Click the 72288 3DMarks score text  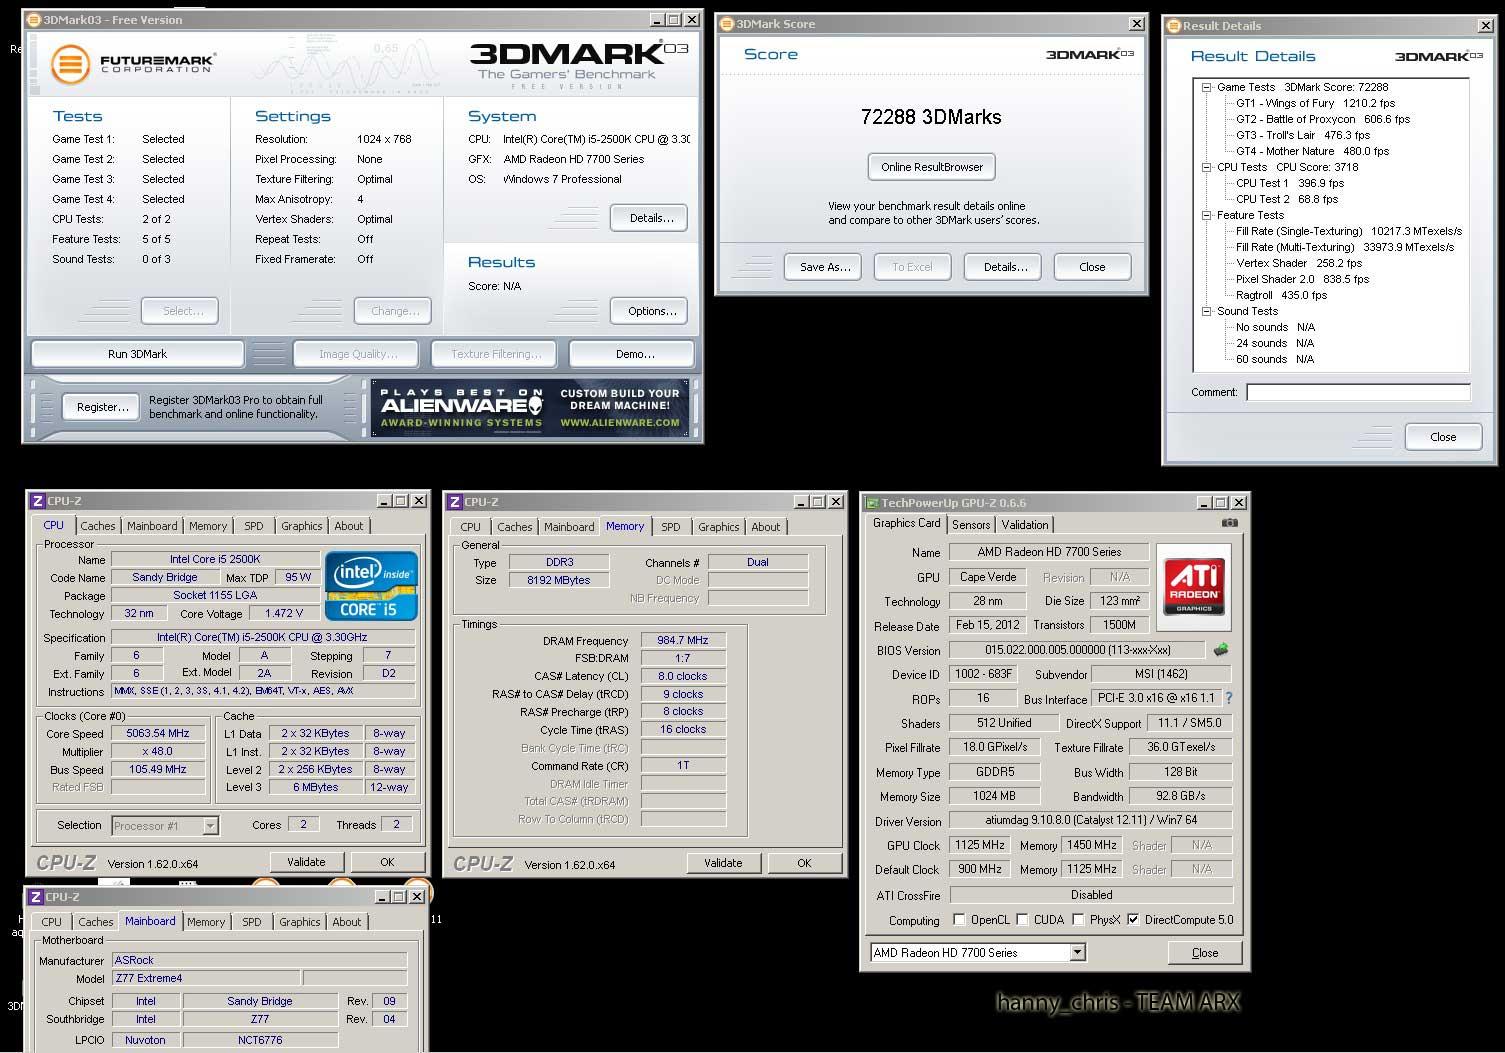coord(931,117)
